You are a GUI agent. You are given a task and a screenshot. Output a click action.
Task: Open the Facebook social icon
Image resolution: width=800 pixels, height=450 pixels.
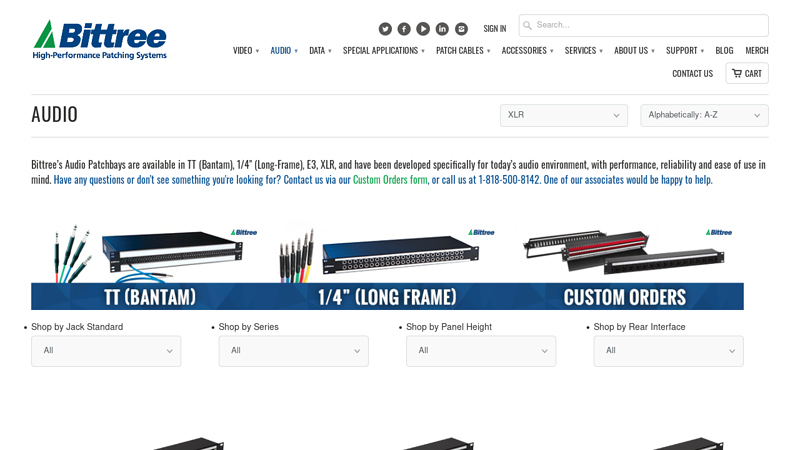coord(404,29)
